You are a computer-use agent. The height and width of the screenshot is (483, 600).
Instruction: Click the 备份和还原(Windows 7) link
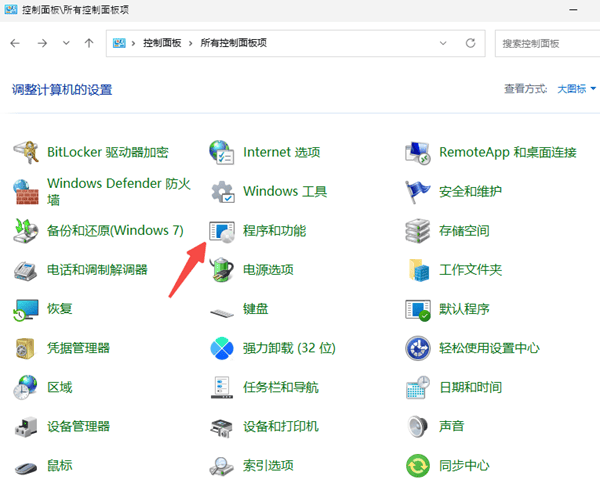tap(115, 231)
